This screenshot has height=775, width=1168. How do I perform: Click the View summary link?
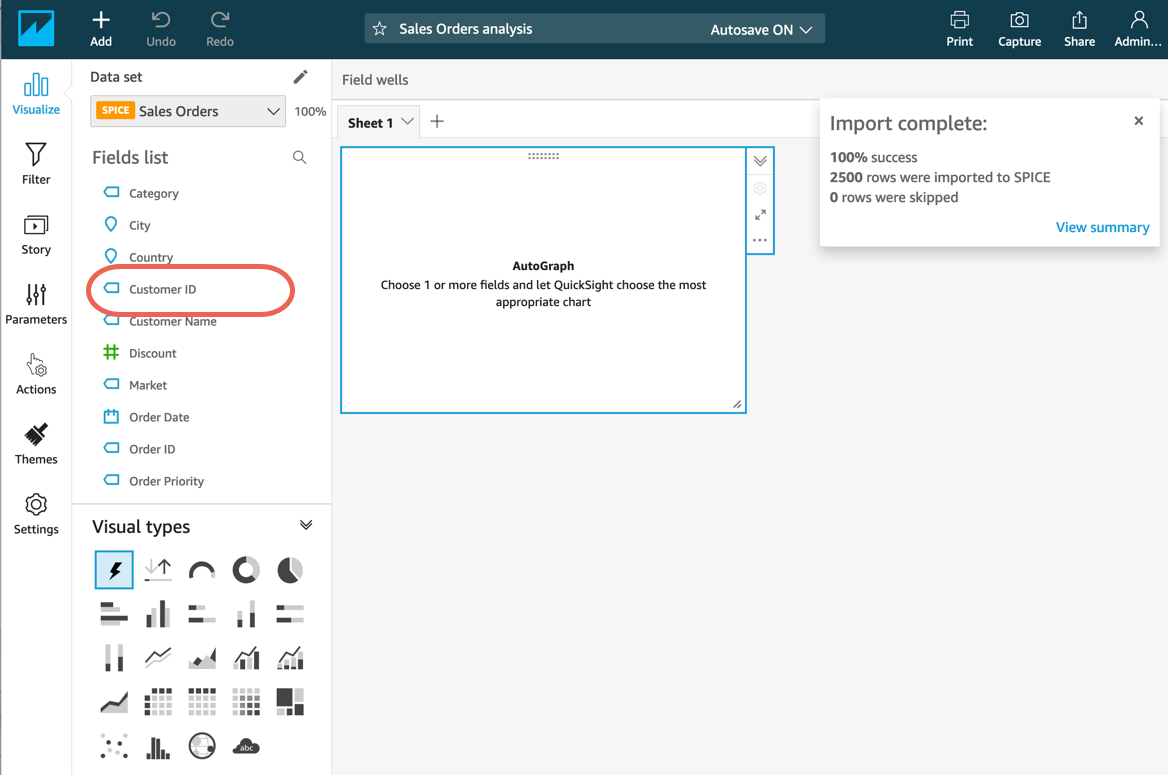pyautogui.click(x=1102, y=227)
